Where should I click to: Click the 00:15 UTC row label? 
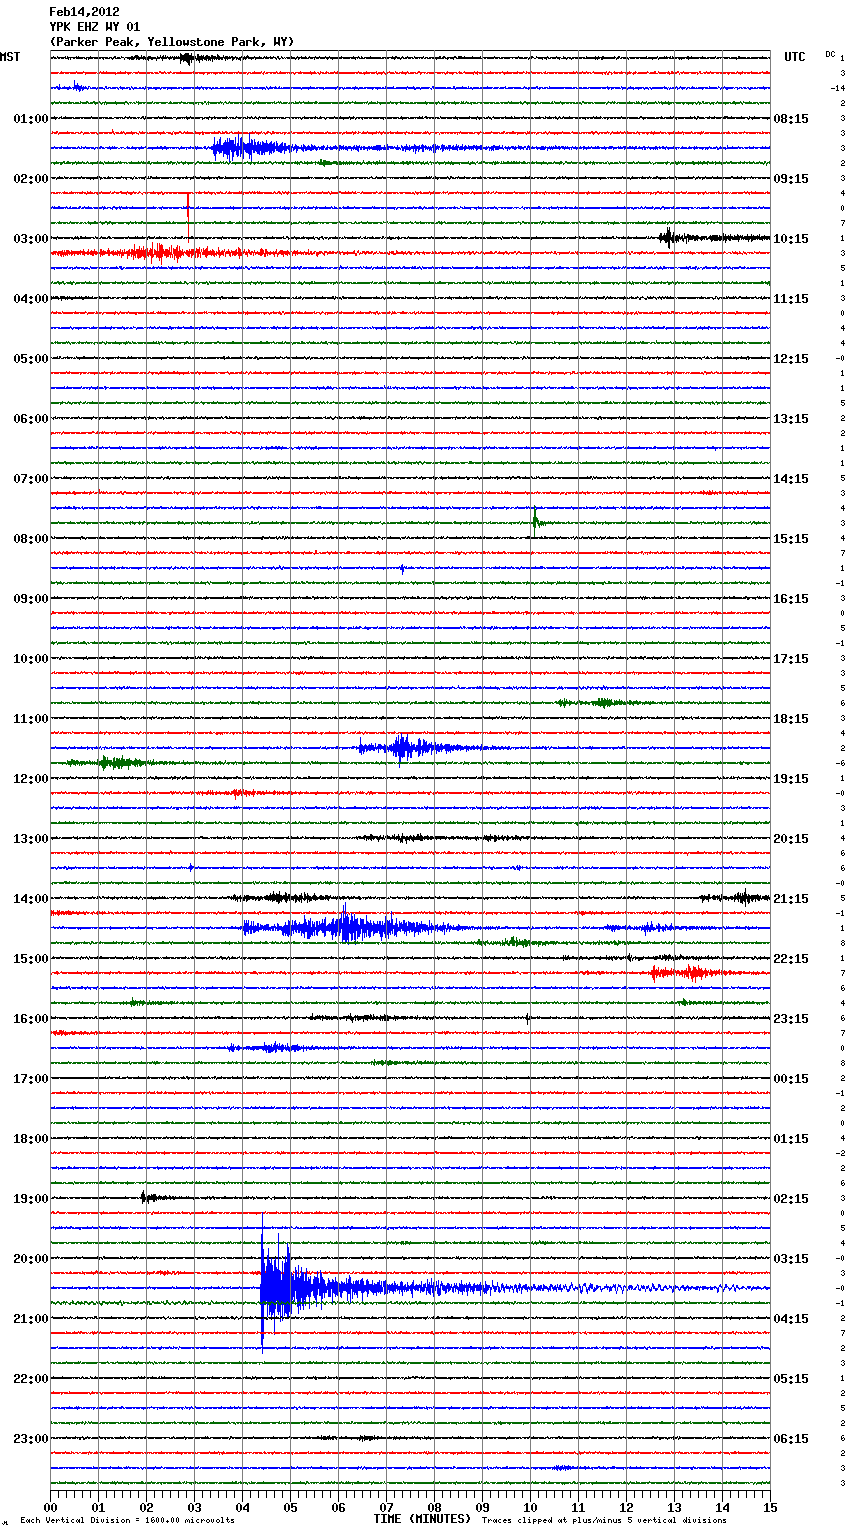point(791,1079)
